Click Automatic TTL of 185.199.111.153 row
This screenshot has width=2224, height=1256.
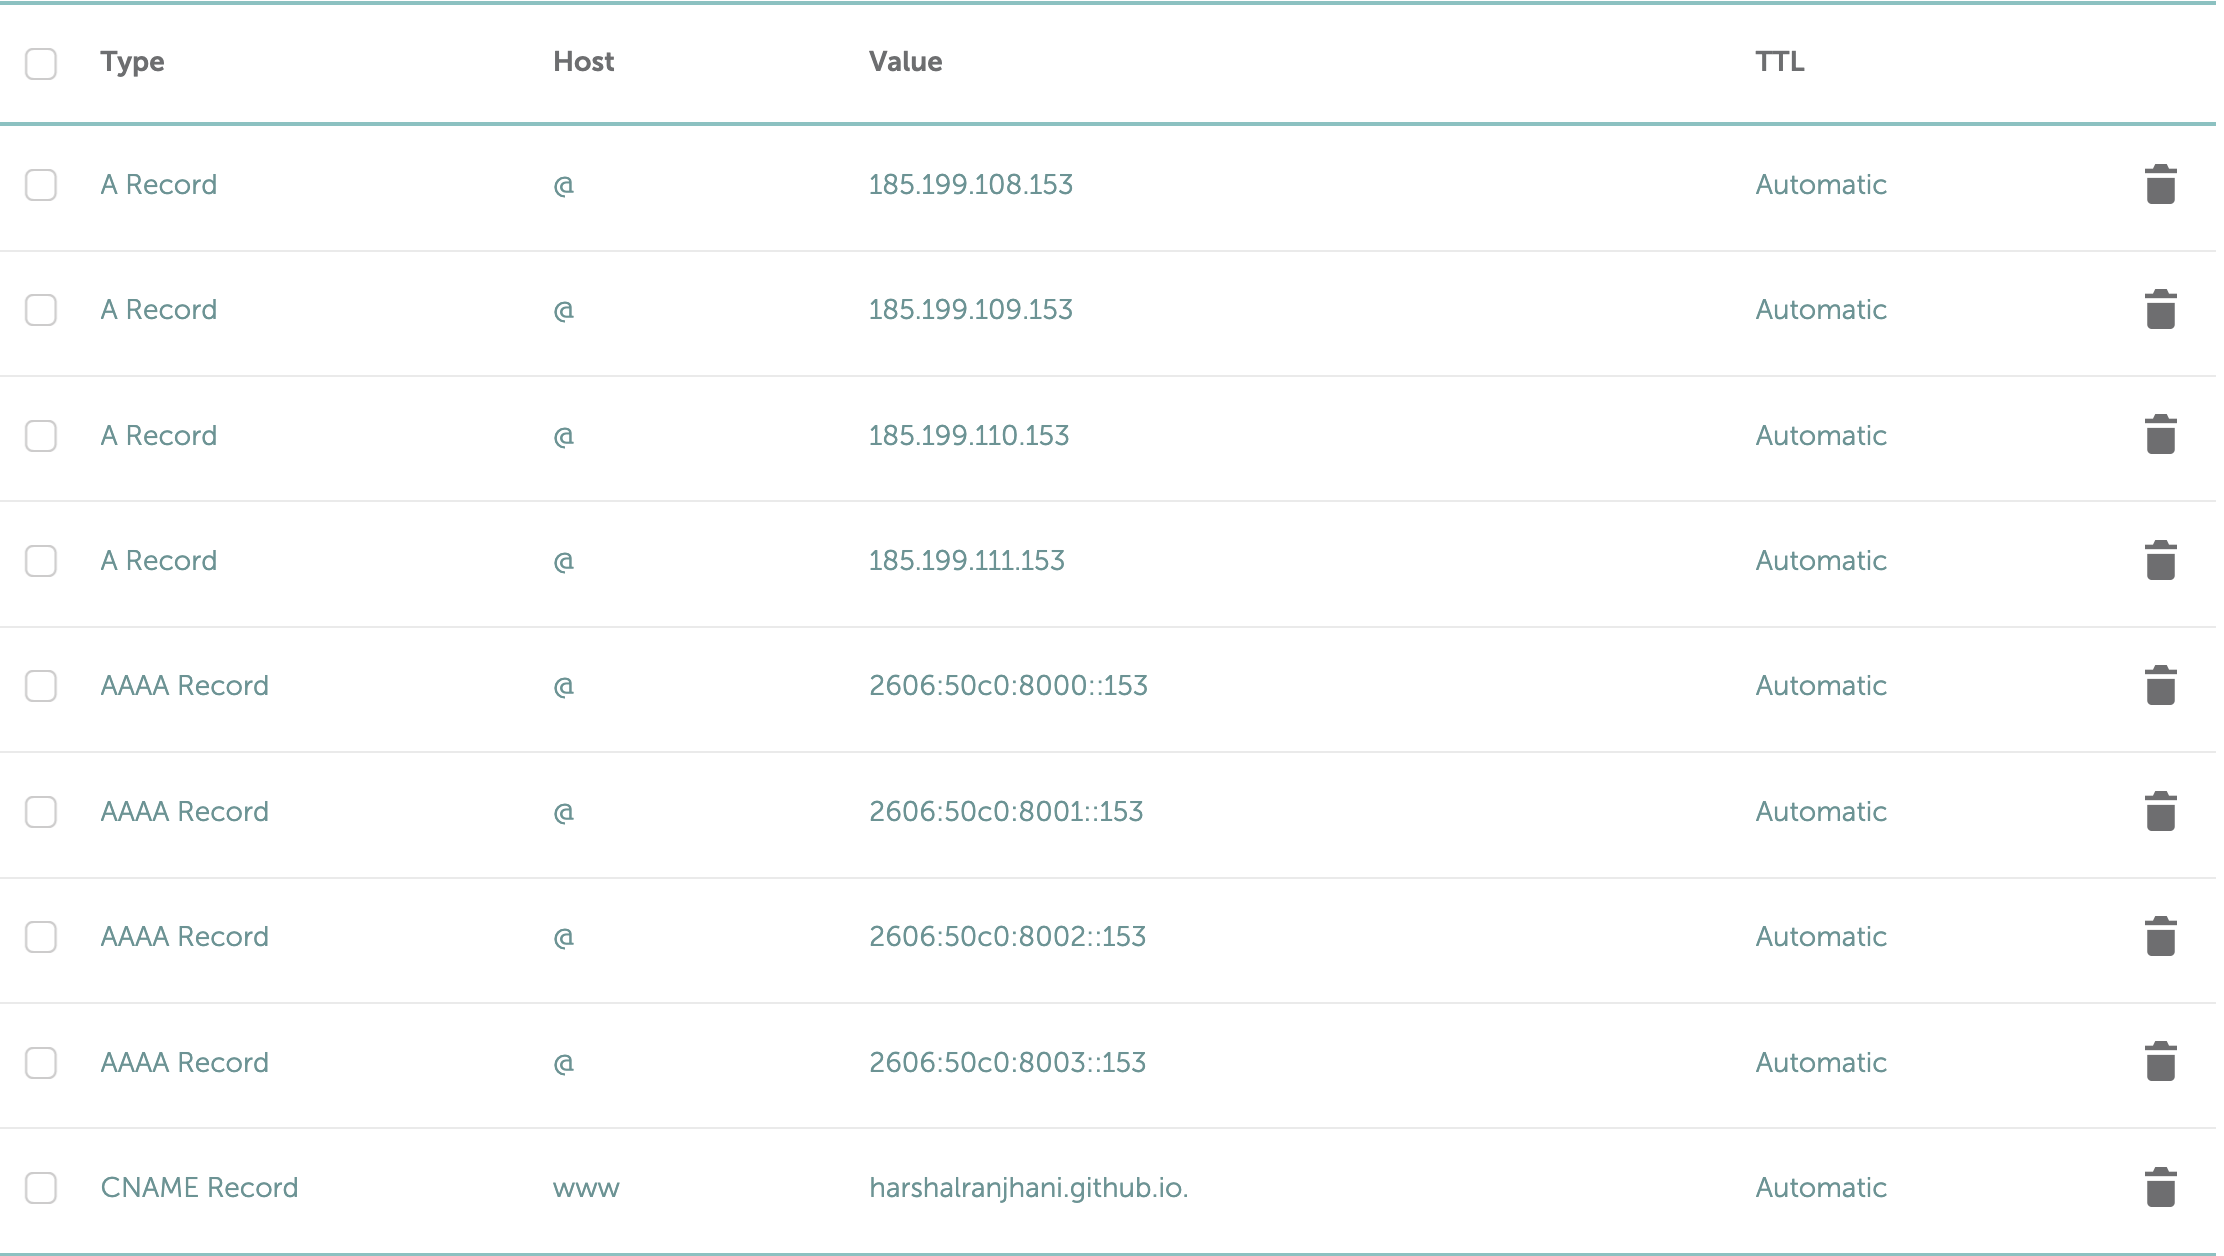(x=1821, y=561)
